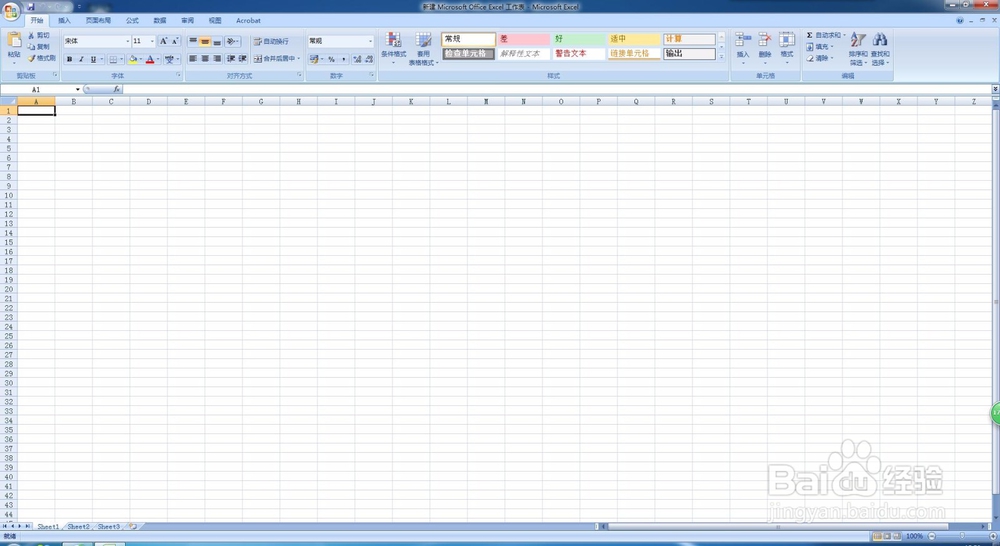
Task: Switch to the 插入 (Insert) ribbon tab
Action: (x=64, y=20)
